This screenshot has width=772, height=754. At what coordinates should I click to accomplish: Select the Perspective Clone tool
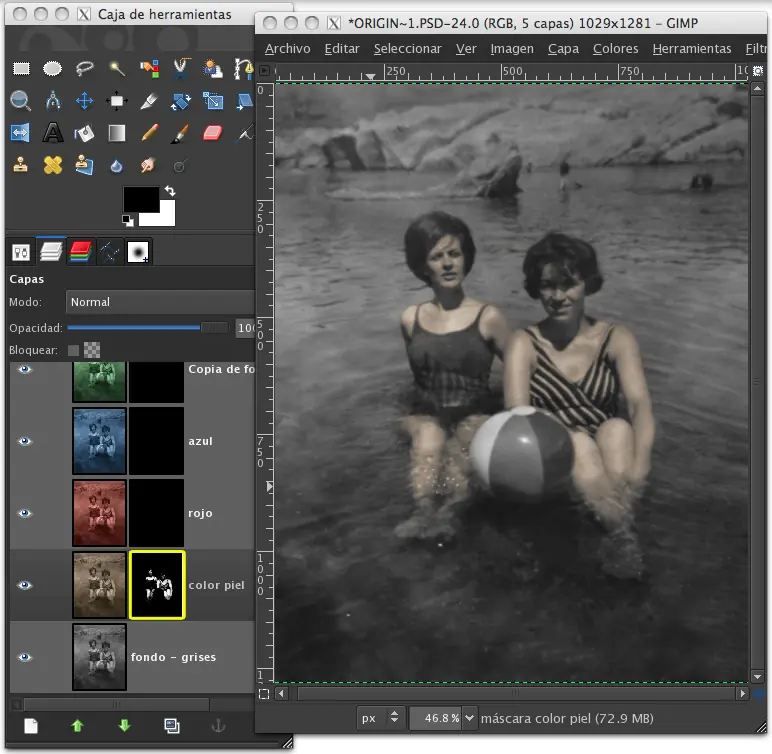85,165
